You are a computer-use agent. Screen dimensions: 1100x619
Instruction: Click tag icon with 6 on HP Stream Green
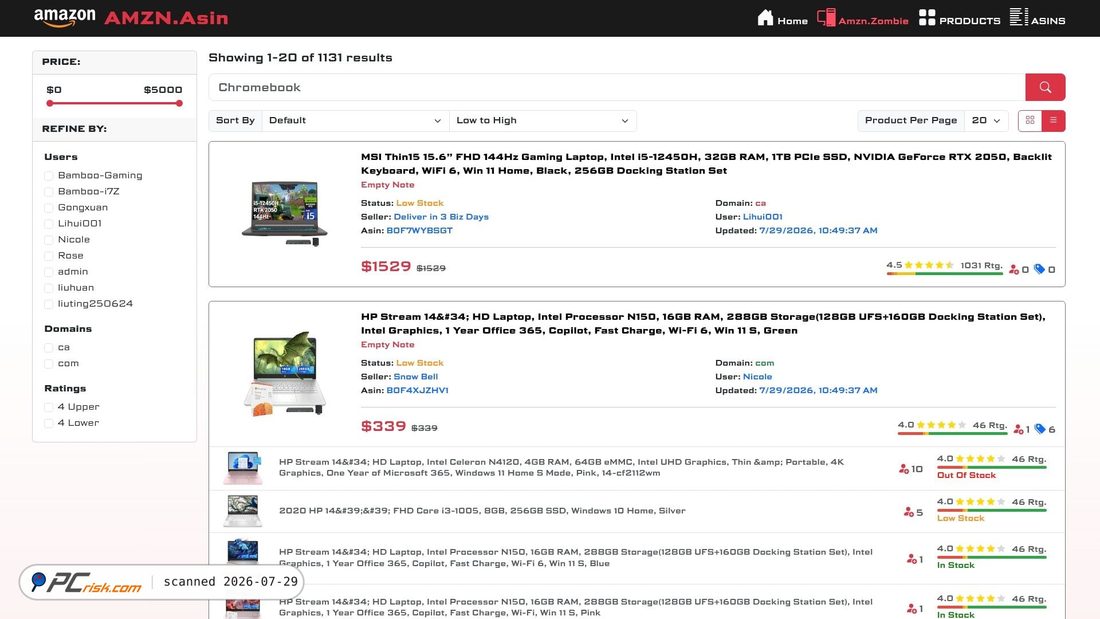[x=1040, y=429]
